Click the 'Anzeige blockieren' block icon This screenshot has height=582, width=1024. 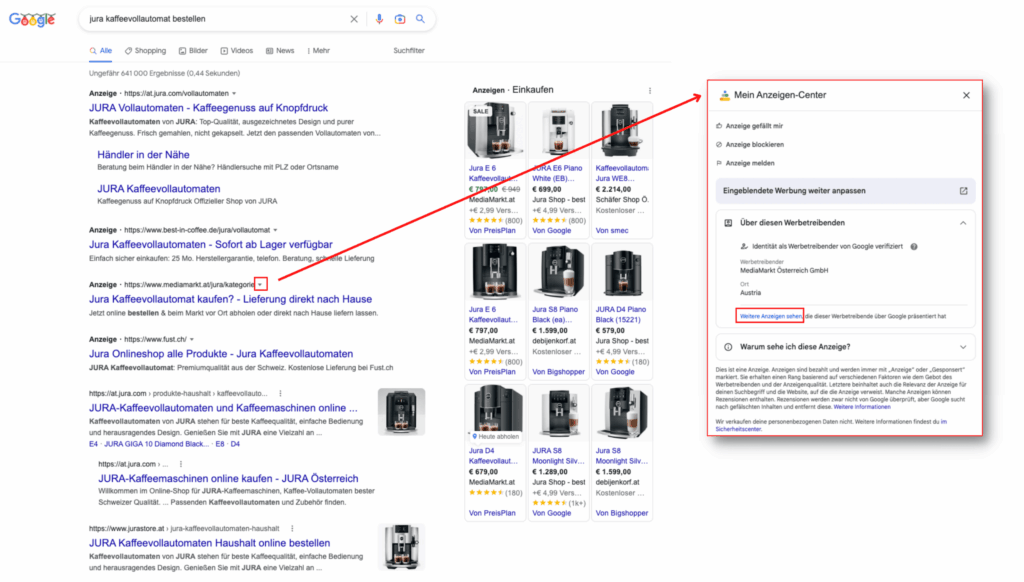tap(721, 145)
